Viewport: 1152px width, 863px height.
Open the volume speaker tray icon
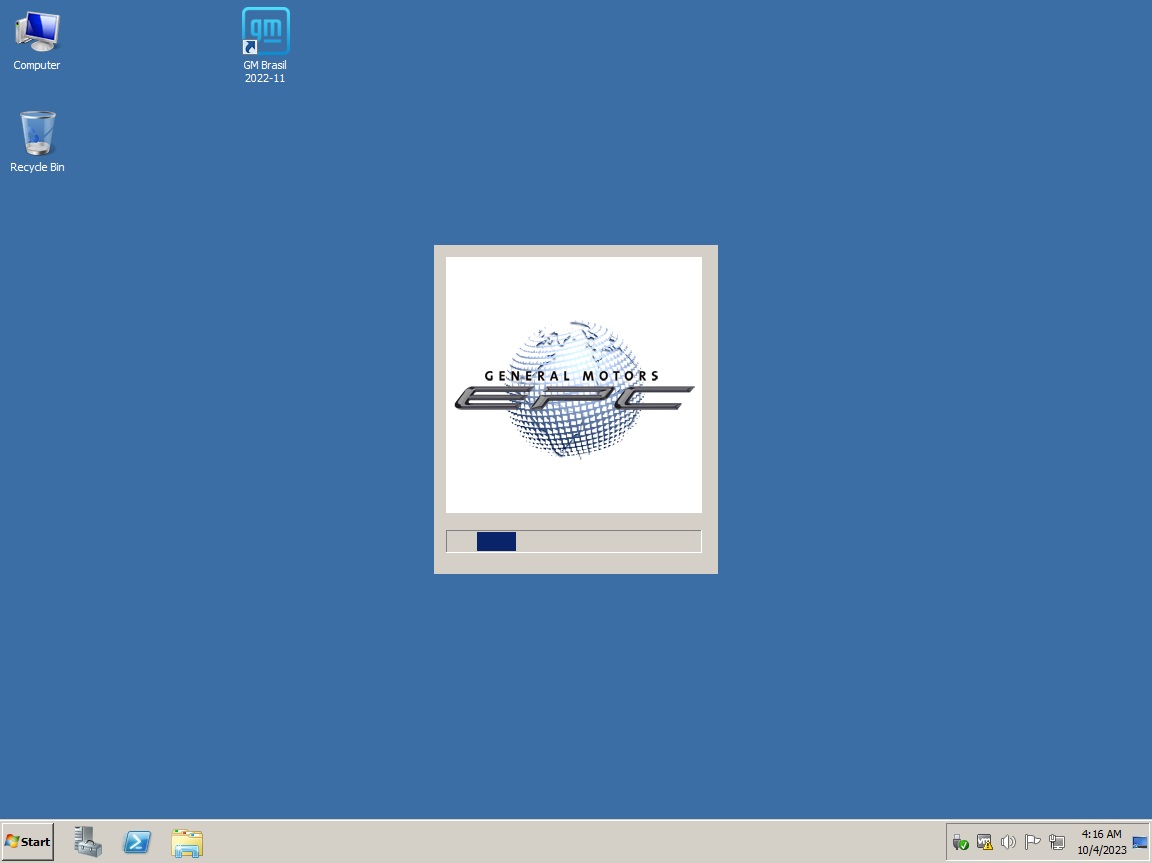[1008, 842]
